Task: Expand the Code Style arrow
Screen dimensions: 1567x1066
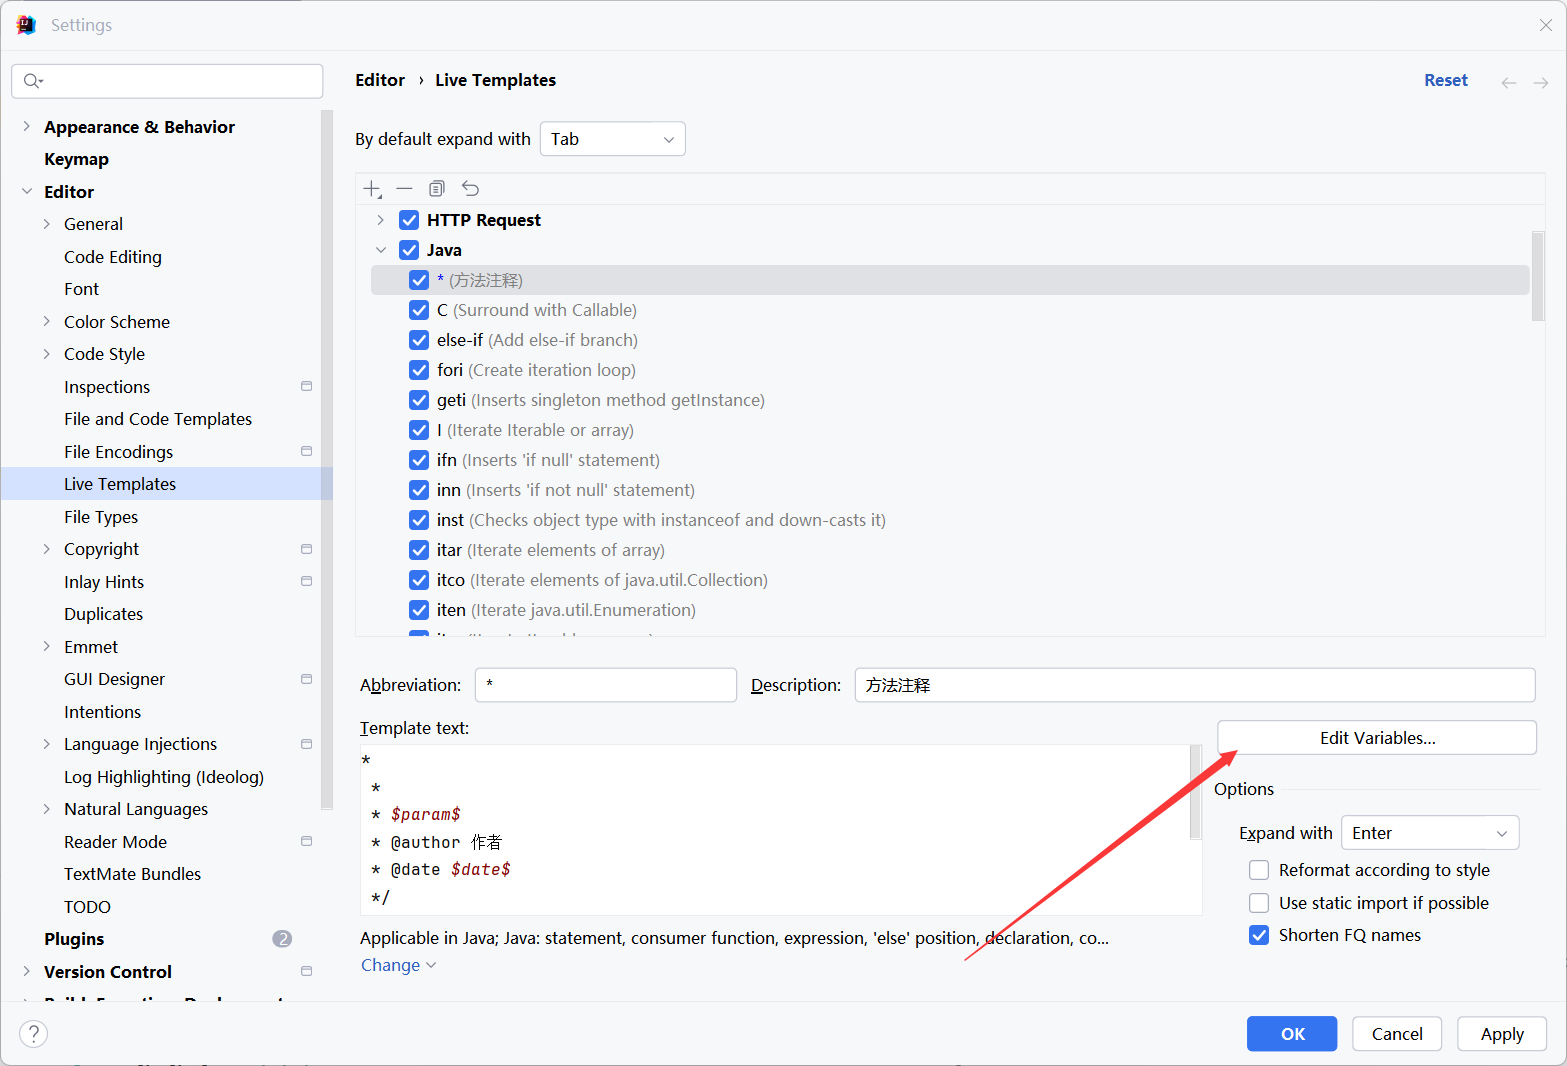Action: 46,354
